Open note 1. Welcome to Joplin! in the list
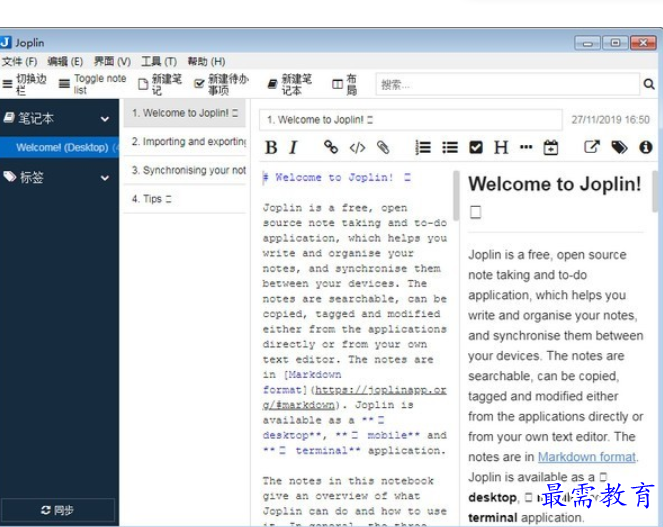 185,113
